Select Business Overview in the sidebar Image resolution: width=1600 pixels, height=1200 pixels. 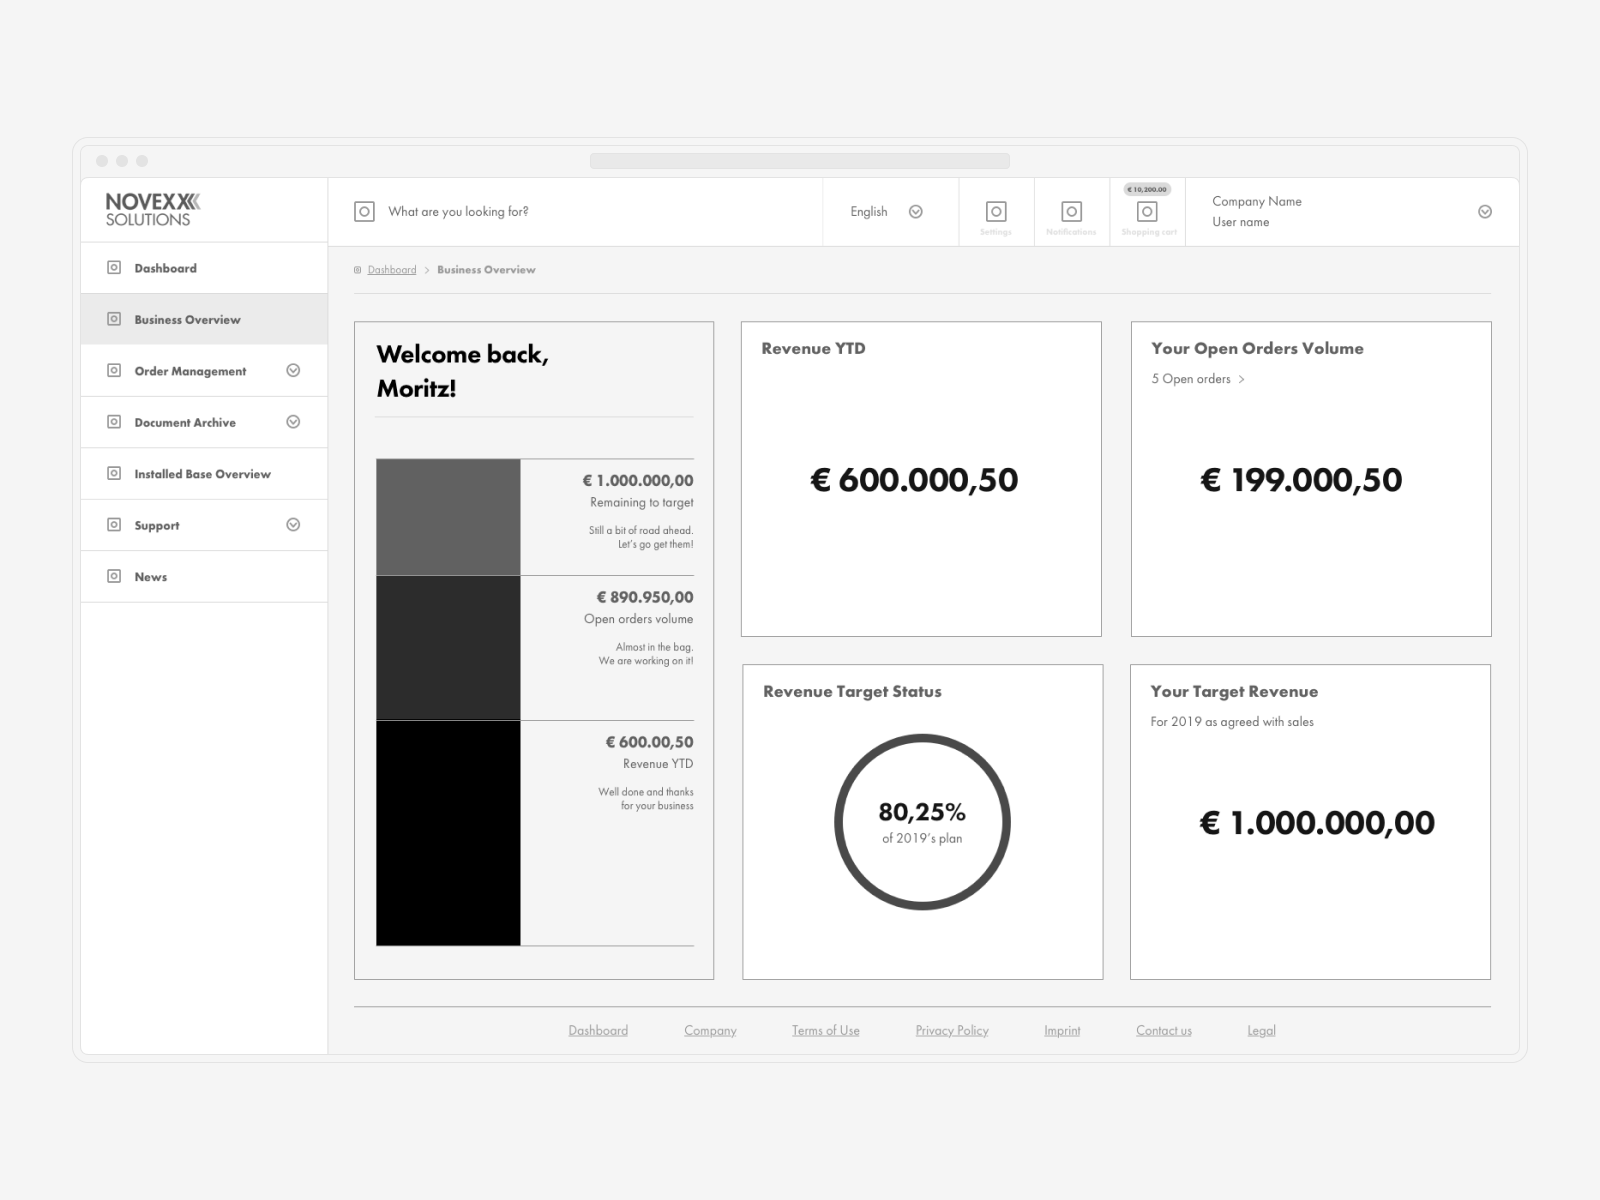[204, 319]
